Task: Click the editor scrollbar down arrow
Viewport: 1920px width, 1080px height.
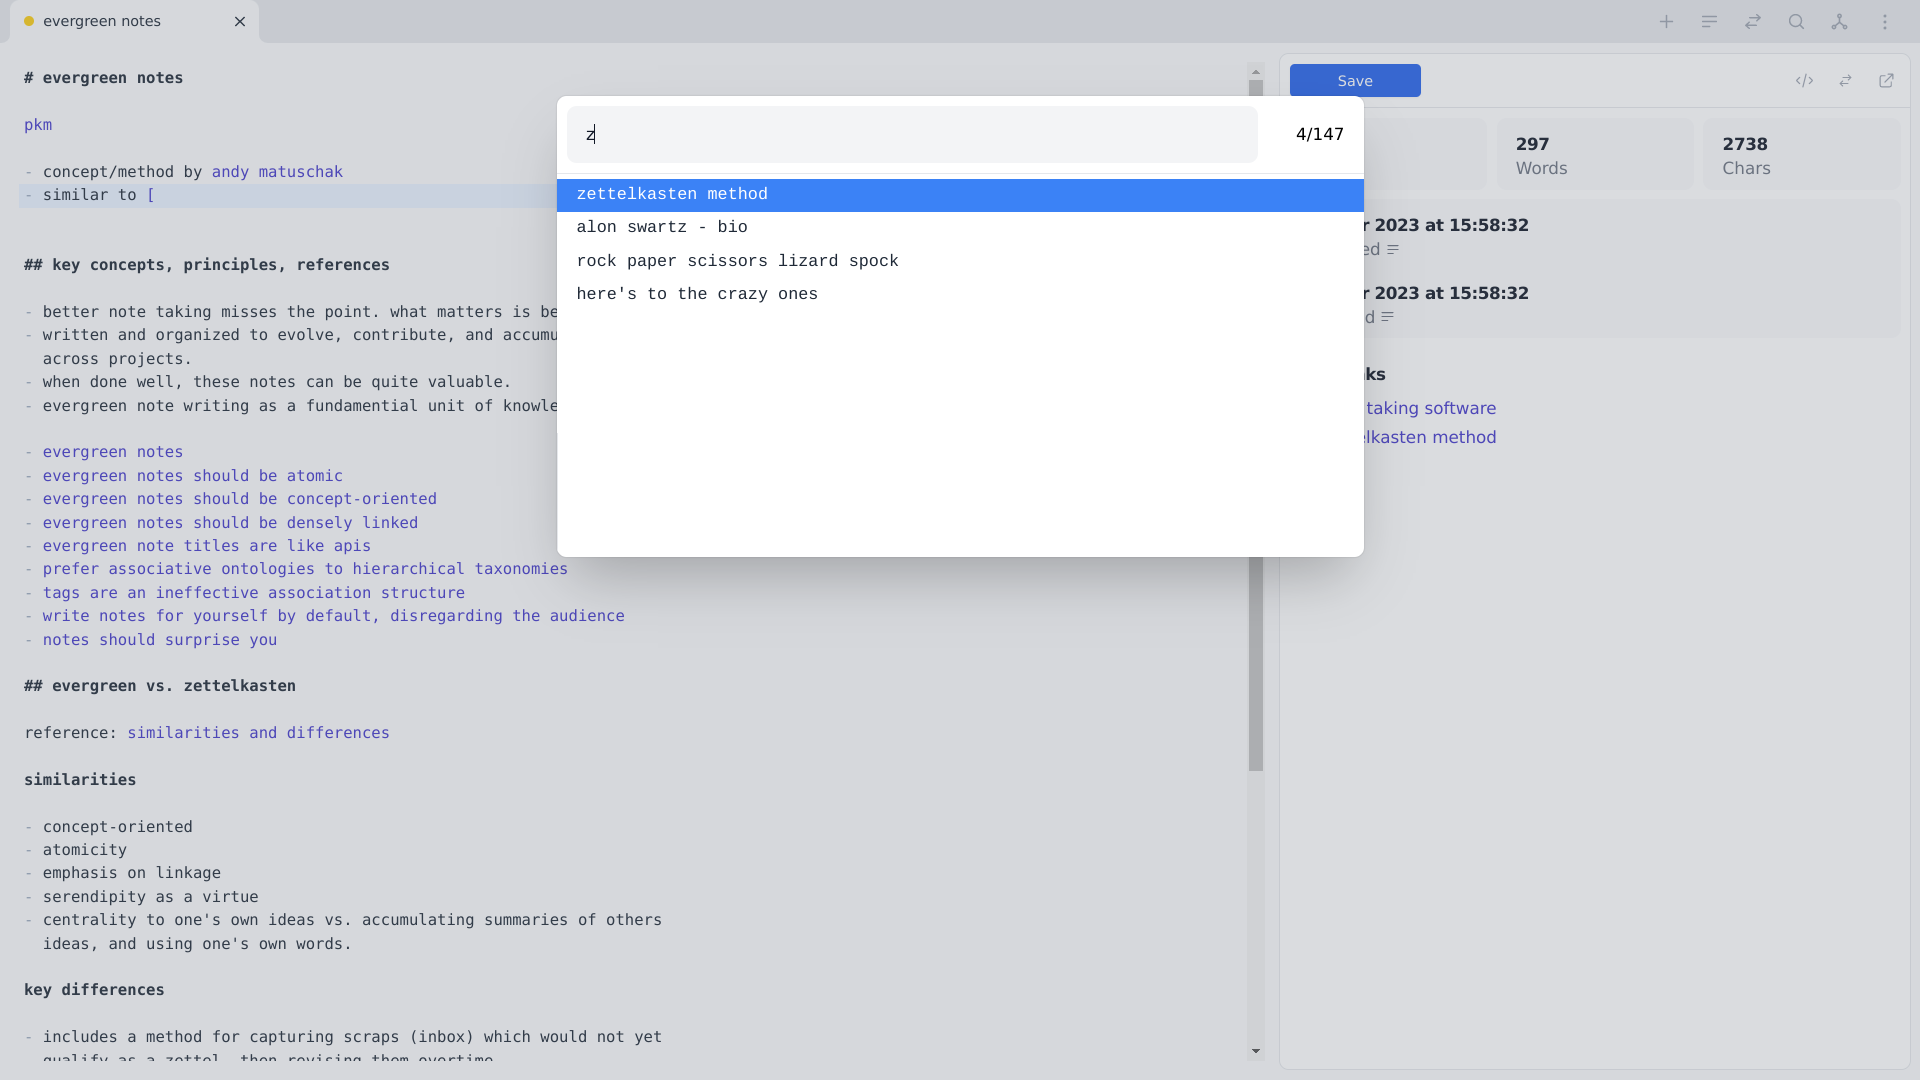Action: click(x=1256, y=1051)
